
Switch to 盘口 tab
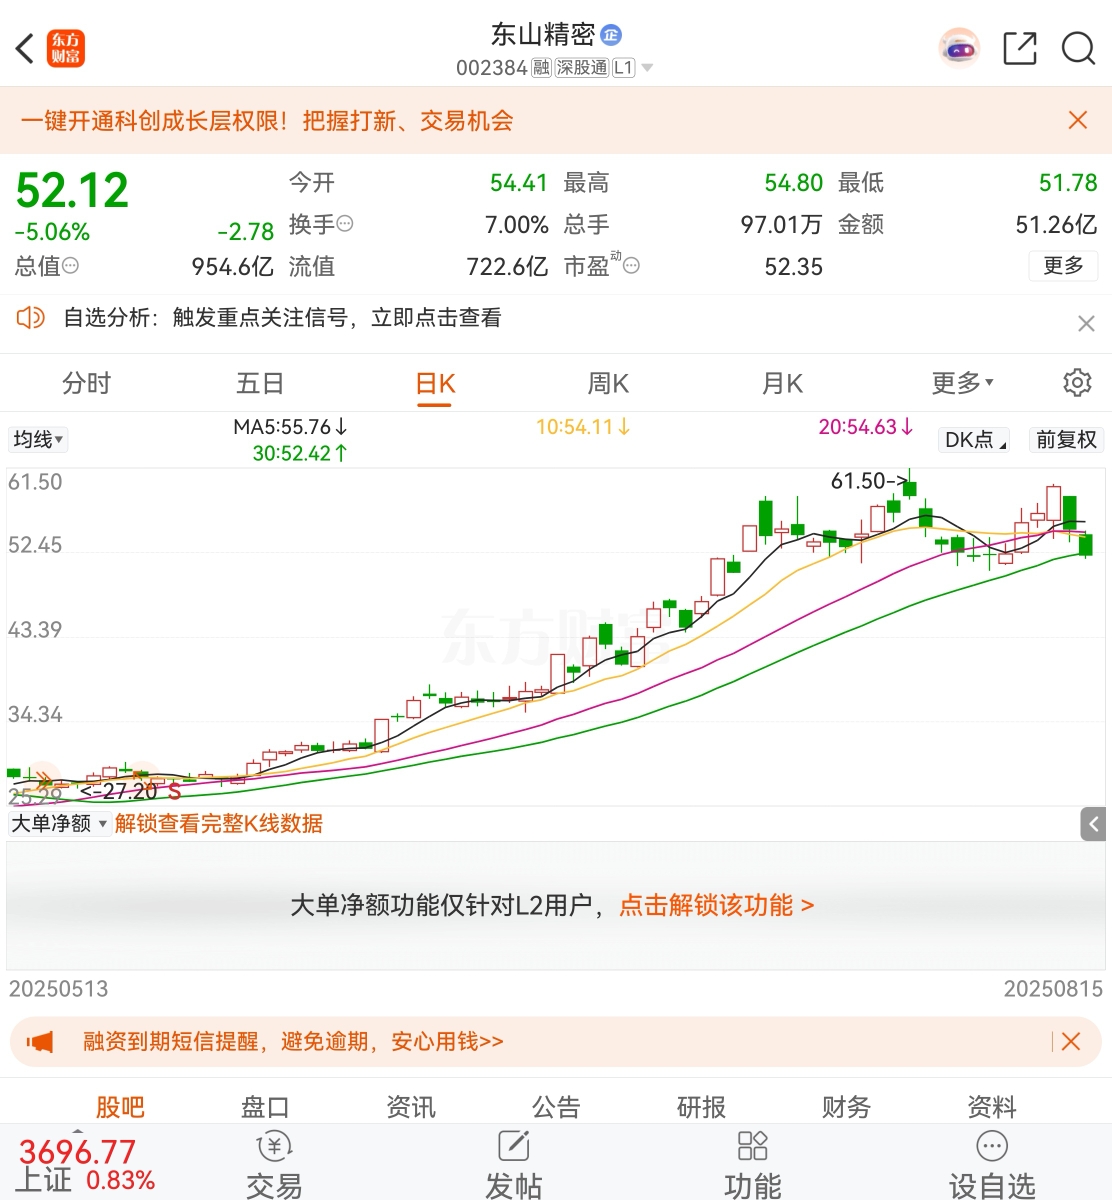(265, 1106)
